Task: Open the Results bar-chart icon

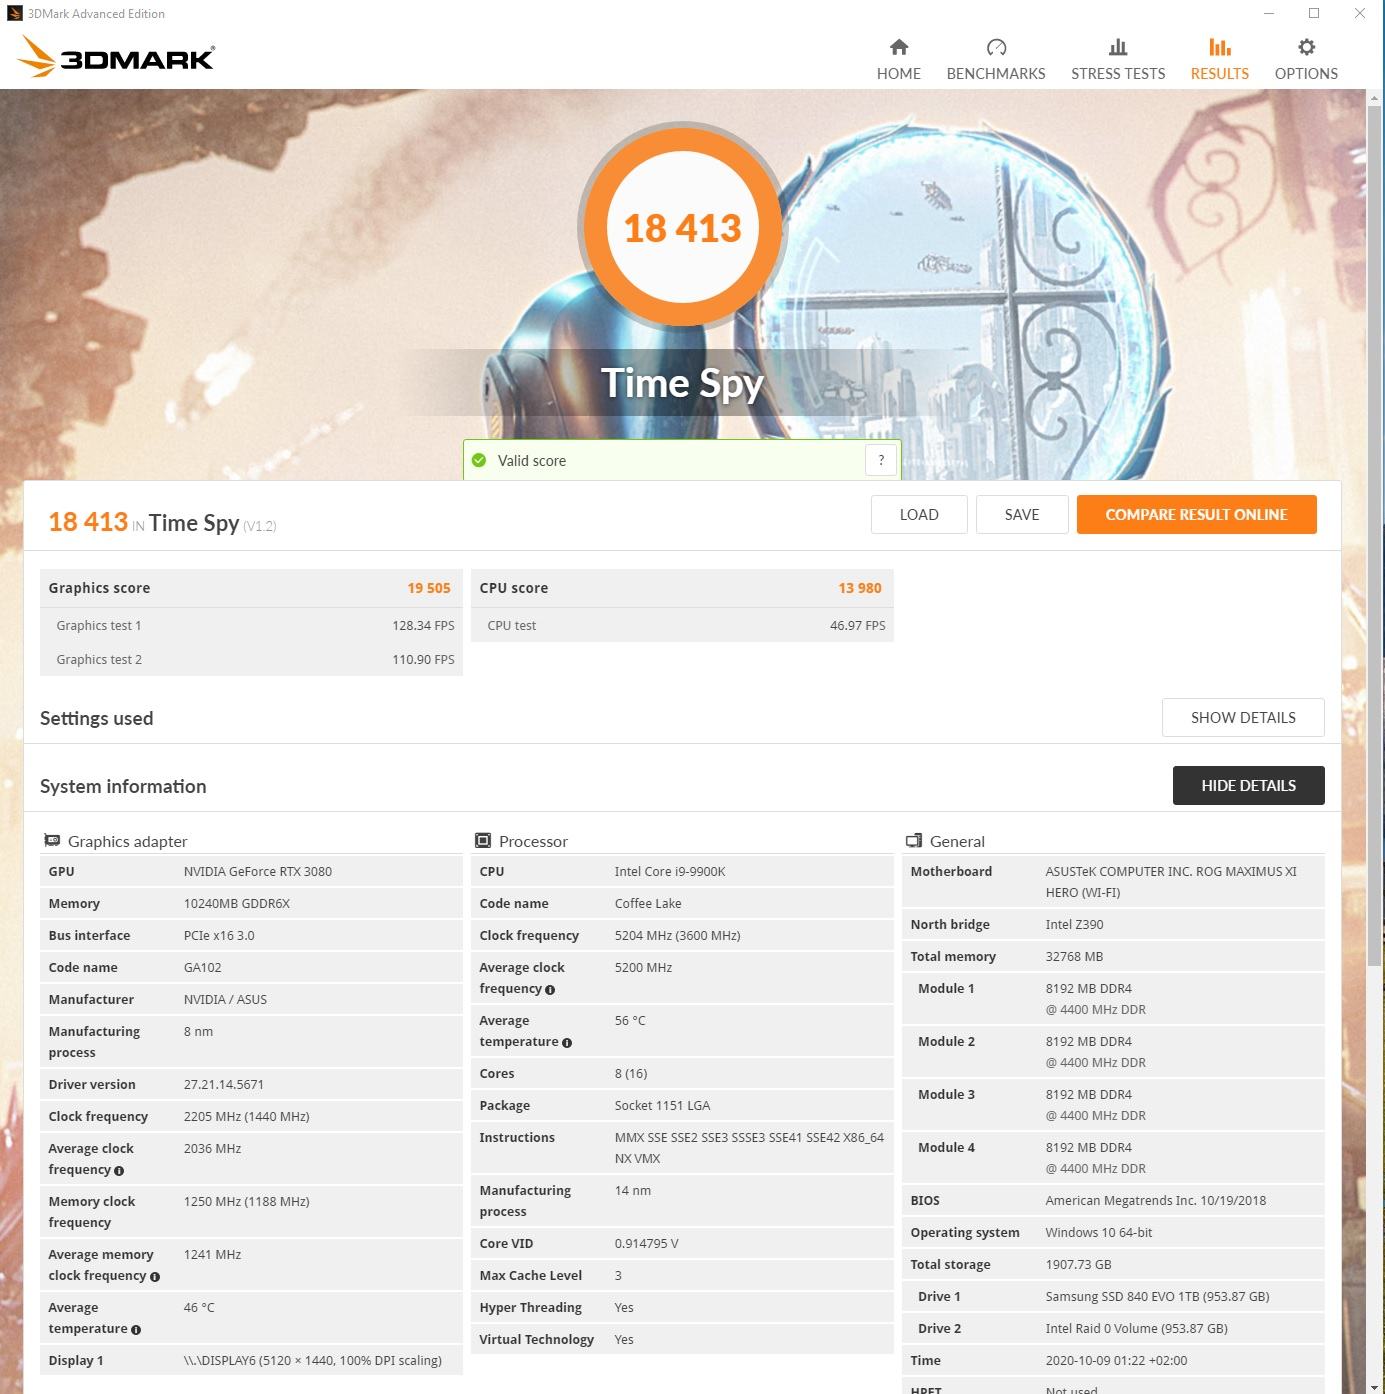Action: click(x=1219, y=47)
